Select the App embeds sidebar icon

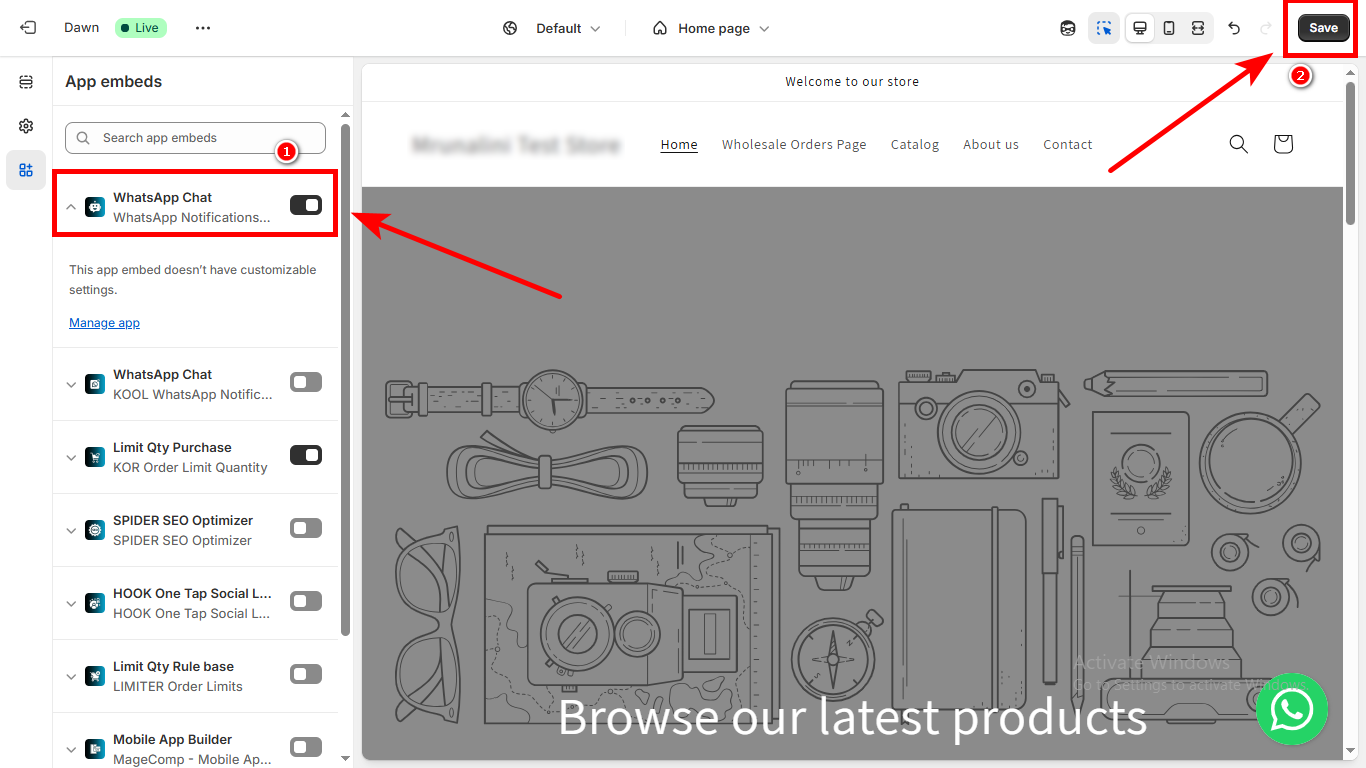click(x=26, y=170)
